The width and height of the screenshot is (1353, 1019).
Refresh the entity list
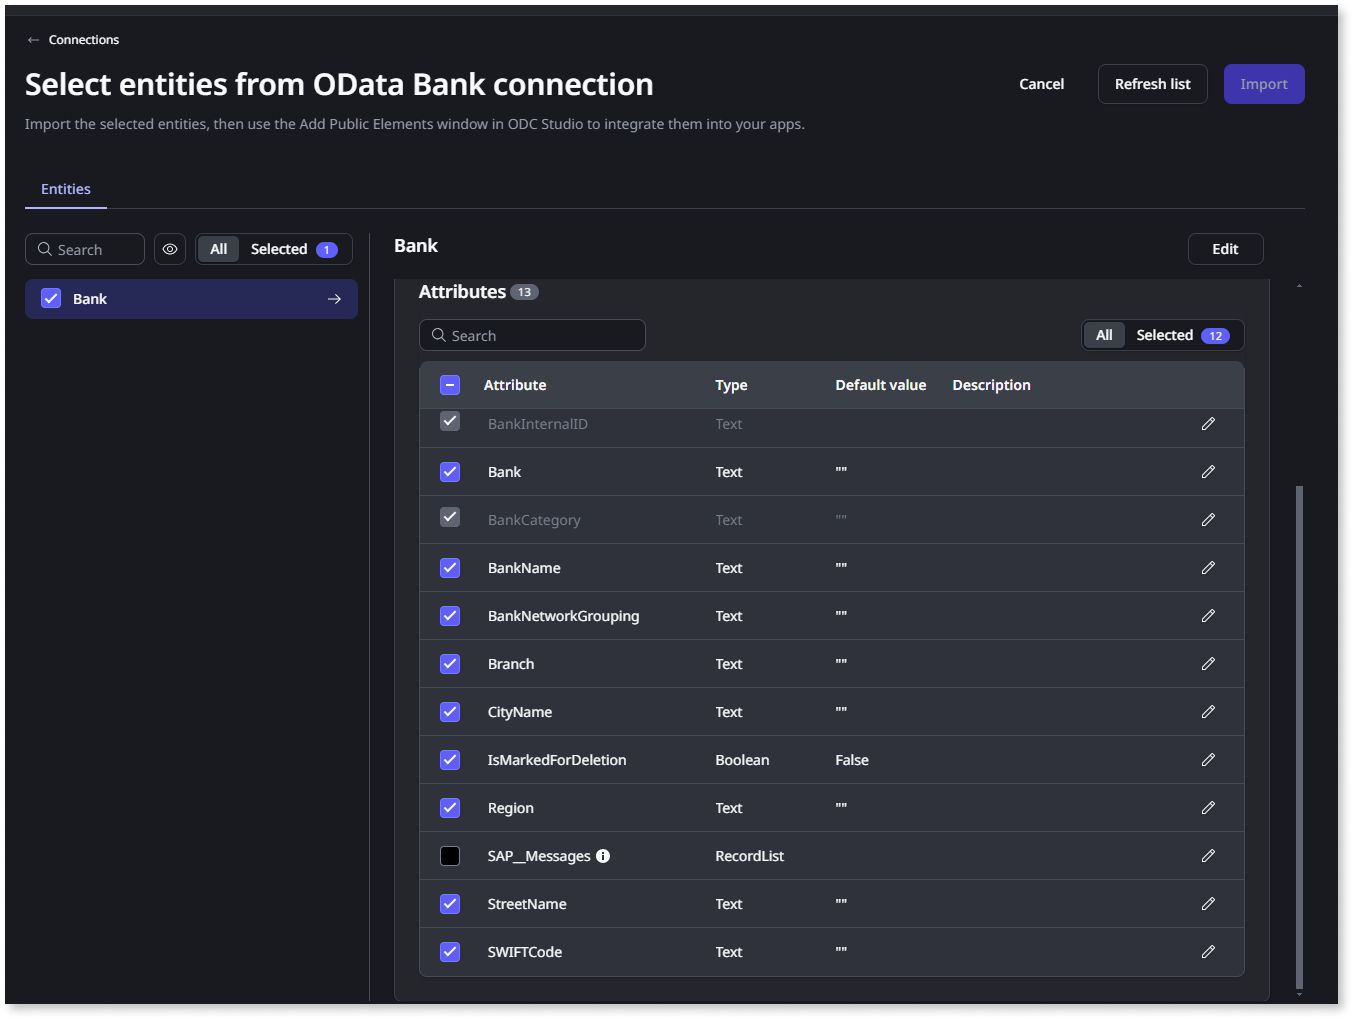[x=1152, y=83]
